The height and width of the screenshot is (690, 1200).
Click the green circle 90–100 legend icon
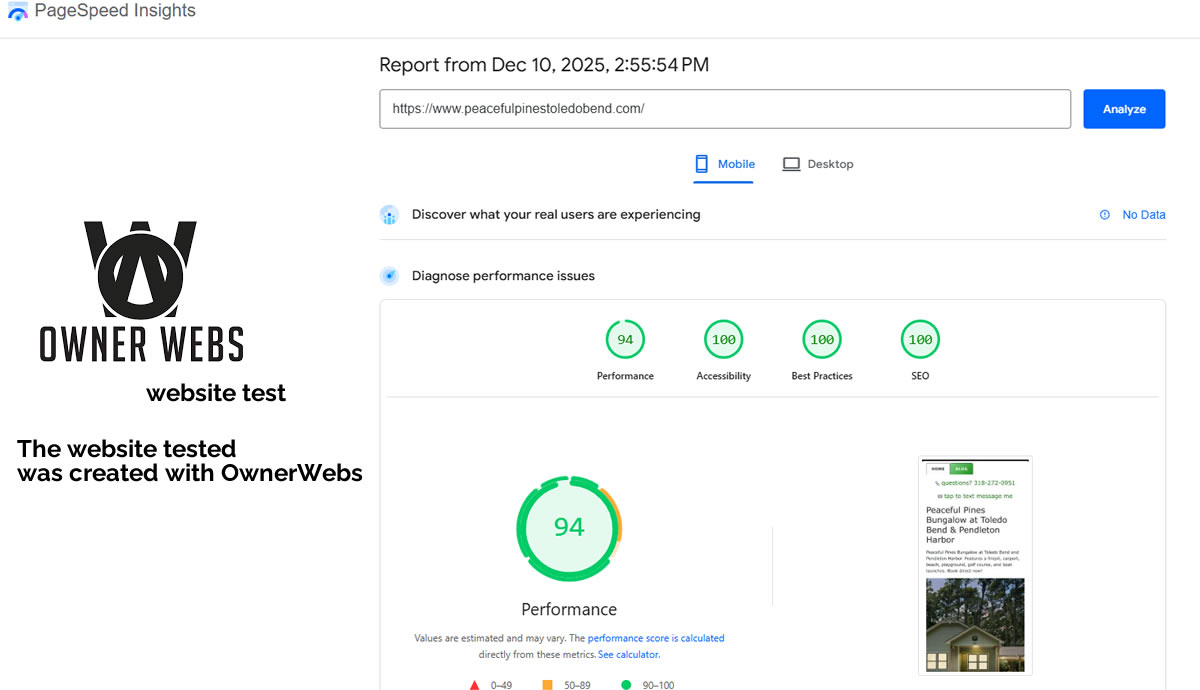point(626,685)
